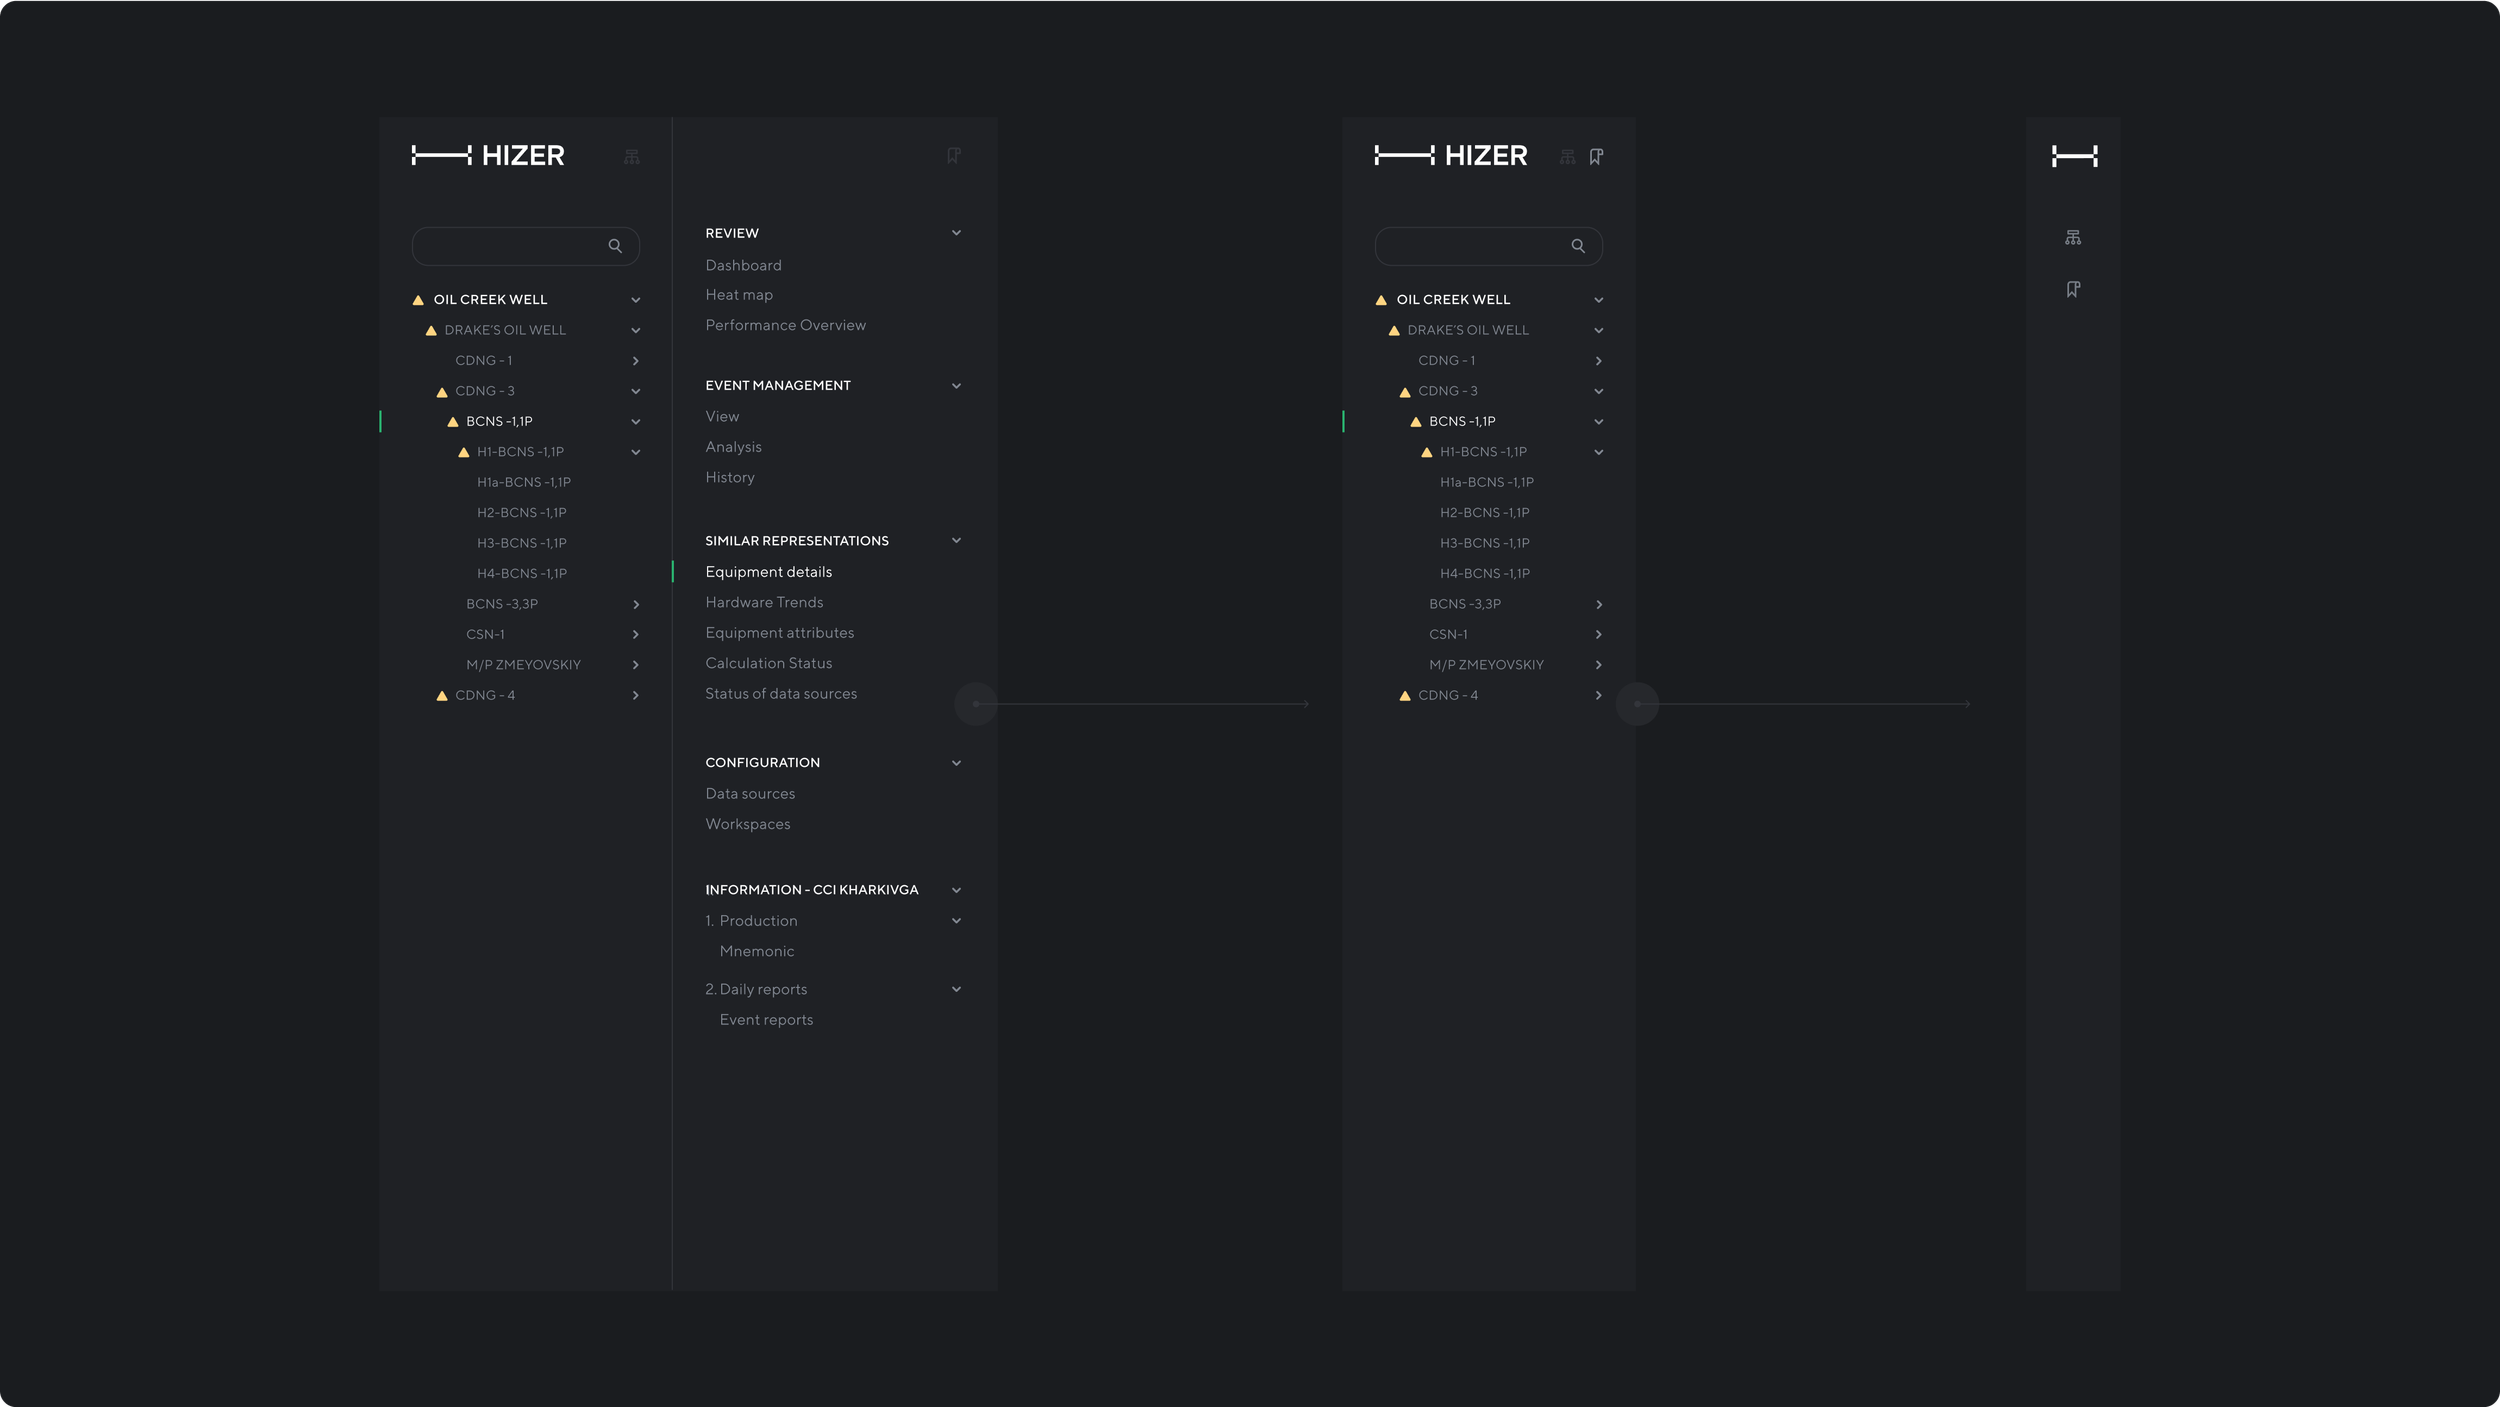Click the bookmark icon in collapsed sidebar
Image resolution: width=2500 pixels, height=1407 pixels.
[2073, 290]
